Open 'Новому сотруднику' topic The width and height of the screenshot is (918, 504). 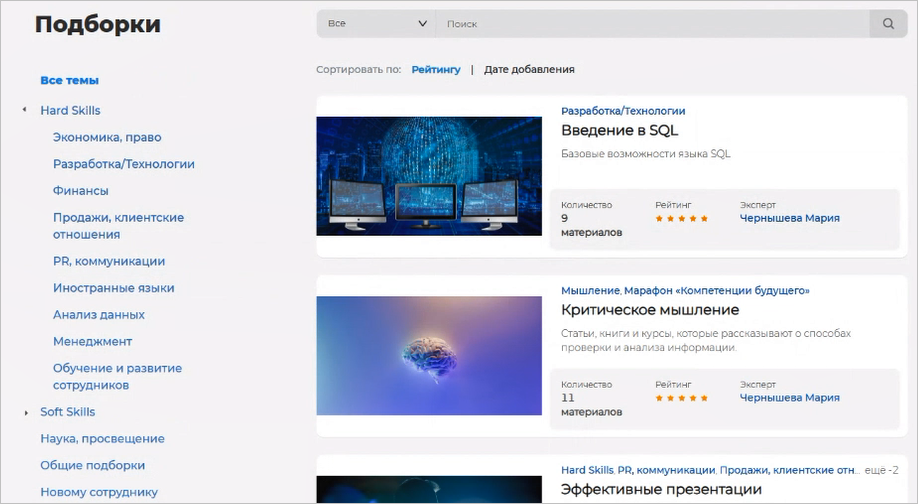point(99,492)
